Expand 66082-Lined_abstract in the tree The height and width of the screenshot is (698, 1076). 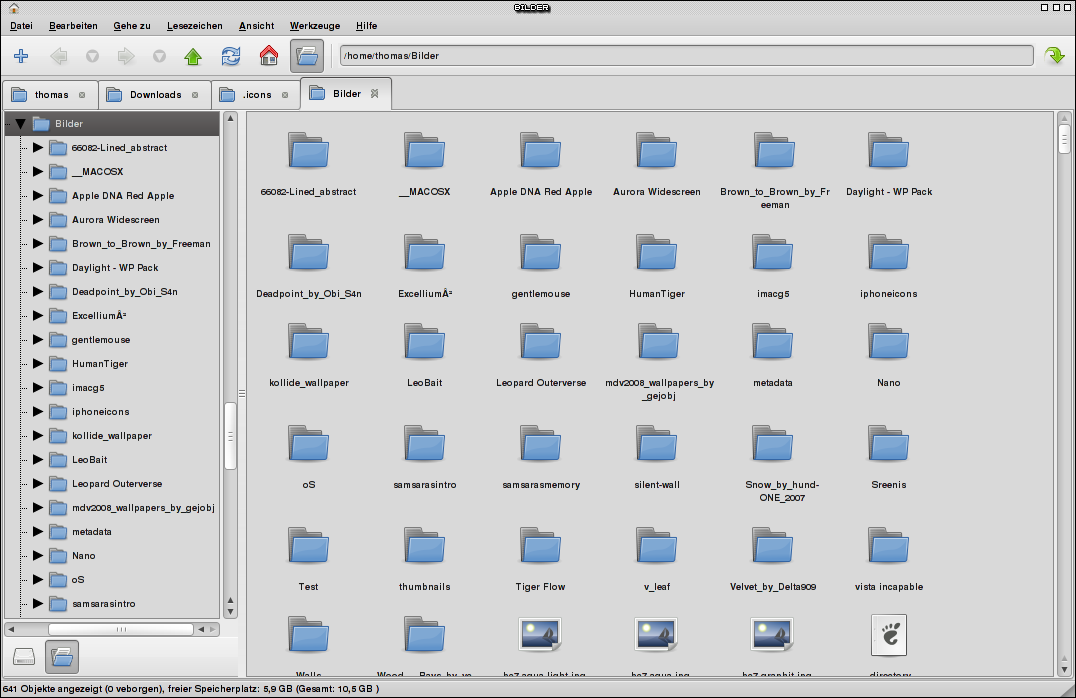point(38,148)
